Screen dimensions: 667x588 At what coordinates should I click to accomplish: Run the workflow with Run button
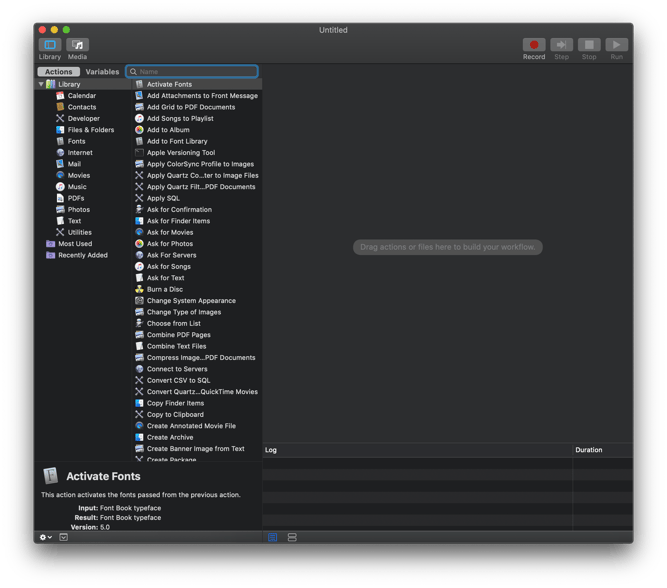[616, 45]
